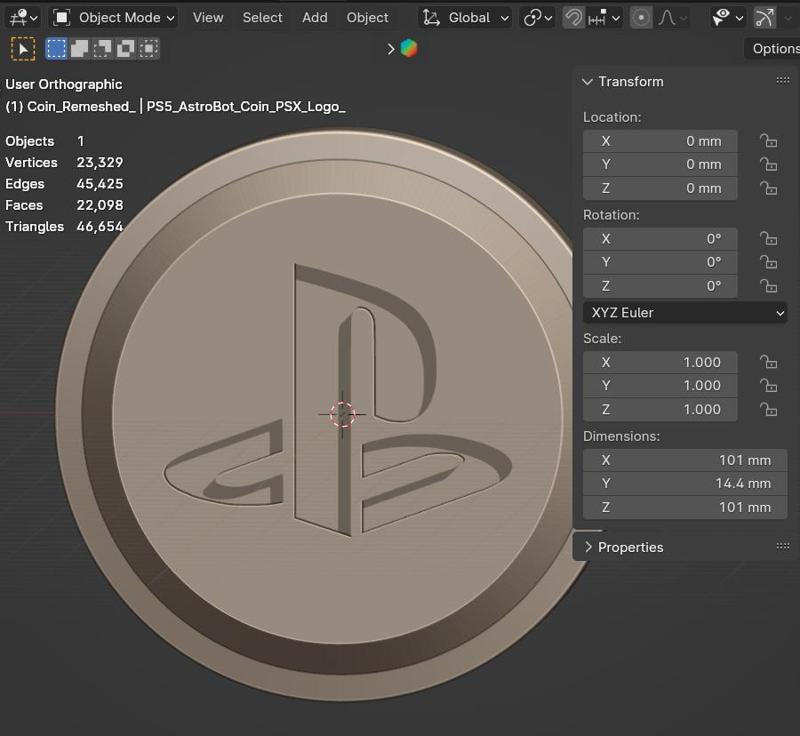800x736 pixels.
Task: Click the Tweak select tool icon
Action: point(23,49)
